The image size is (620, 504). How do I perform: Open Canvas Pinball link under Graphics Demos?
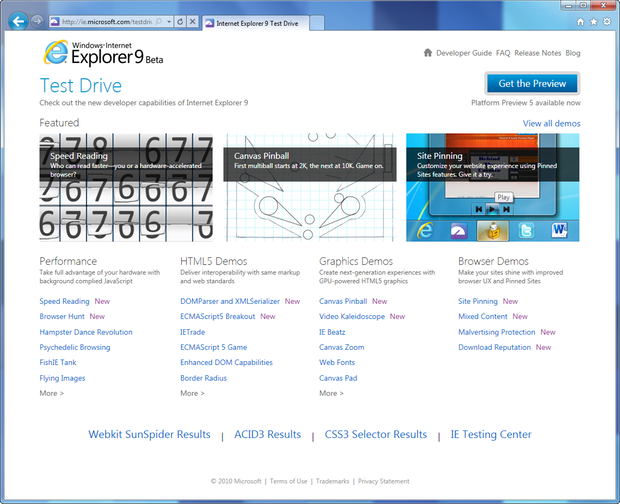343,301
